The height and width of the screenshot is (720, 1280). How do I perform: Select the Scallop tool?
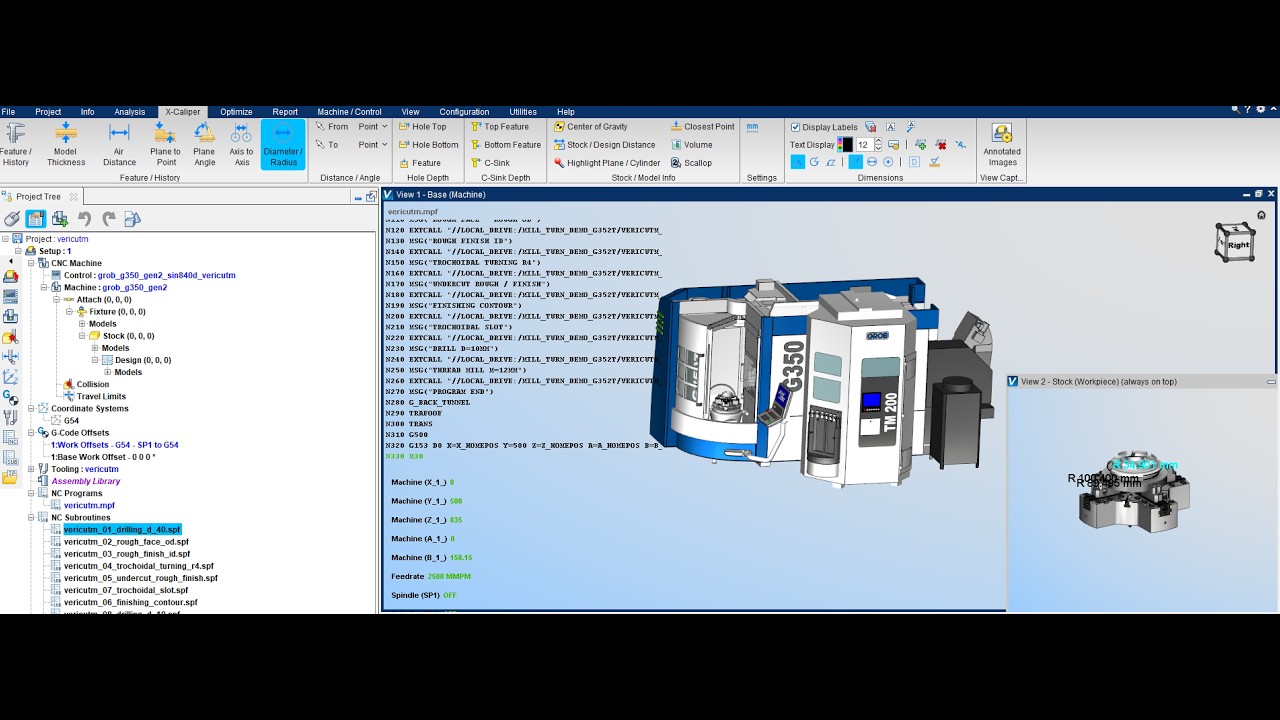point(691,163)
